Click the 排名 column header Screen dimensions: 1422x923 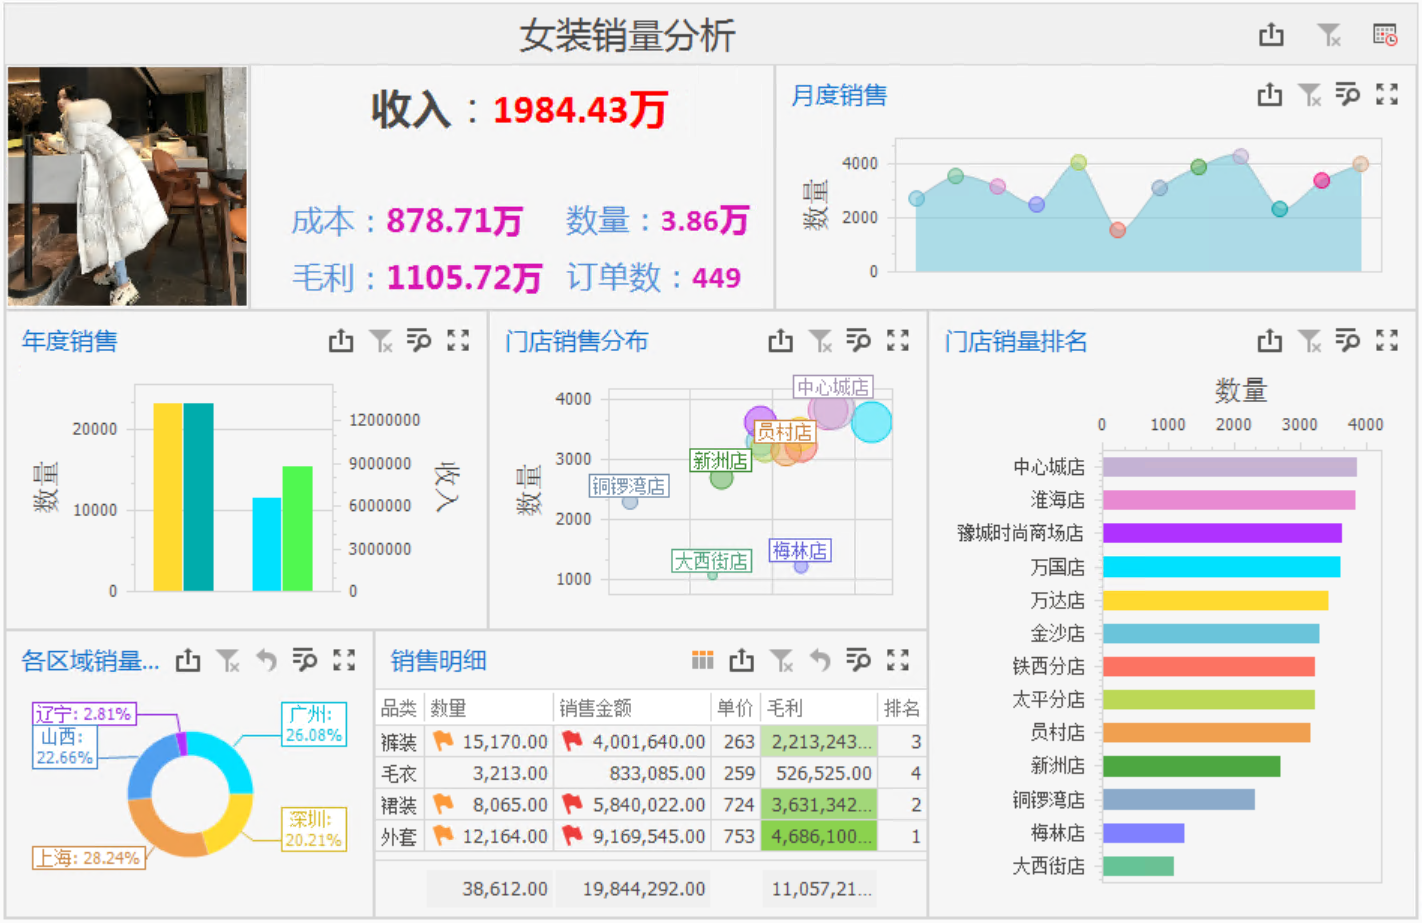point(901,708)
